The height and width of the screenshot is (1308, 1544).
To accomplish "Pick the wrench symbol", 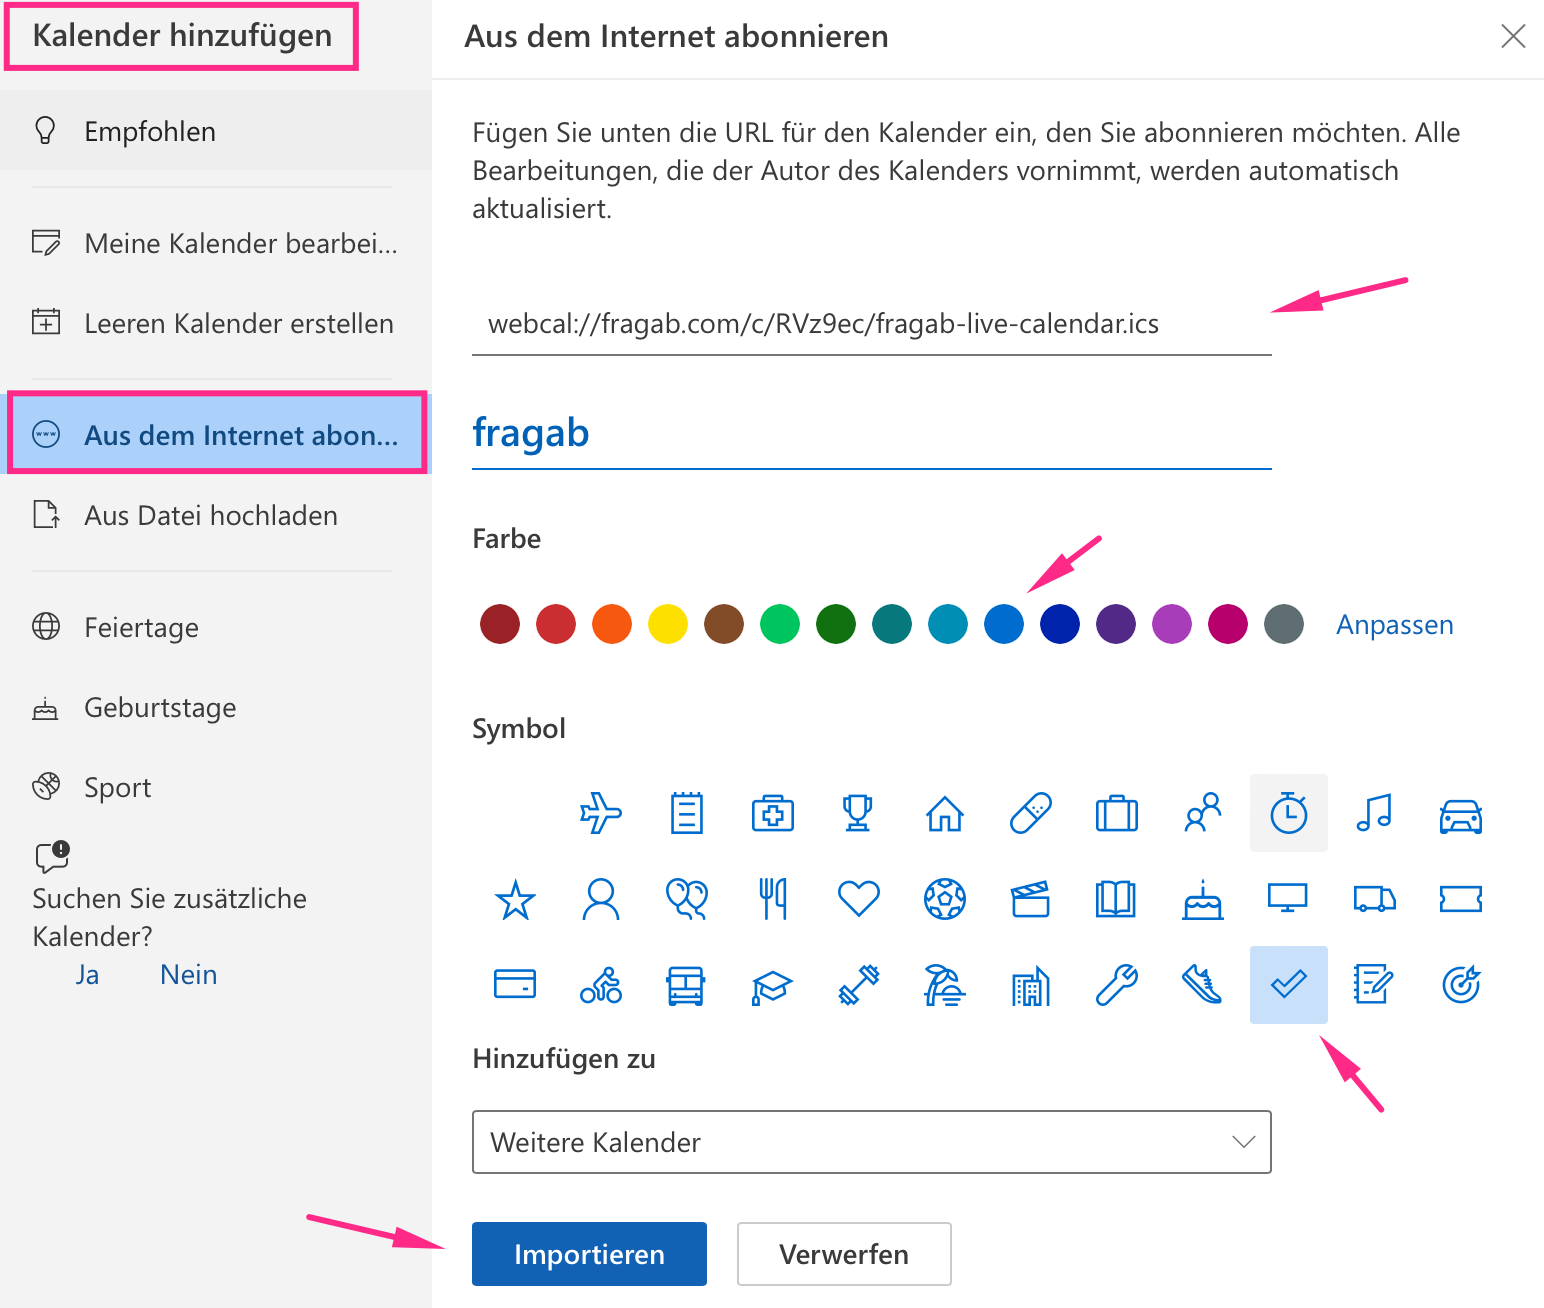I will tap(1117, 985).
